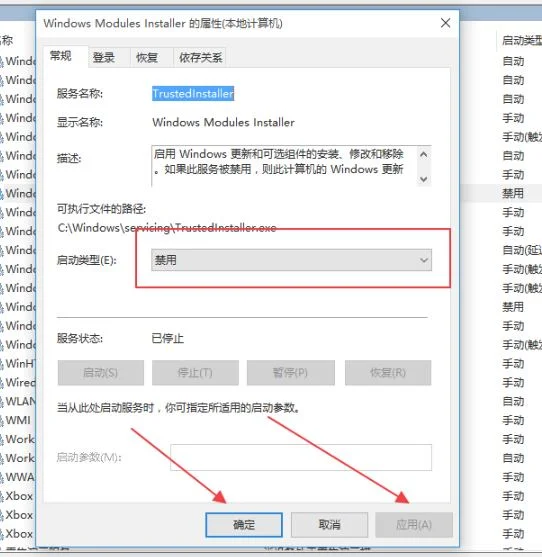Click the 启动参数 input field

point(301,458)
